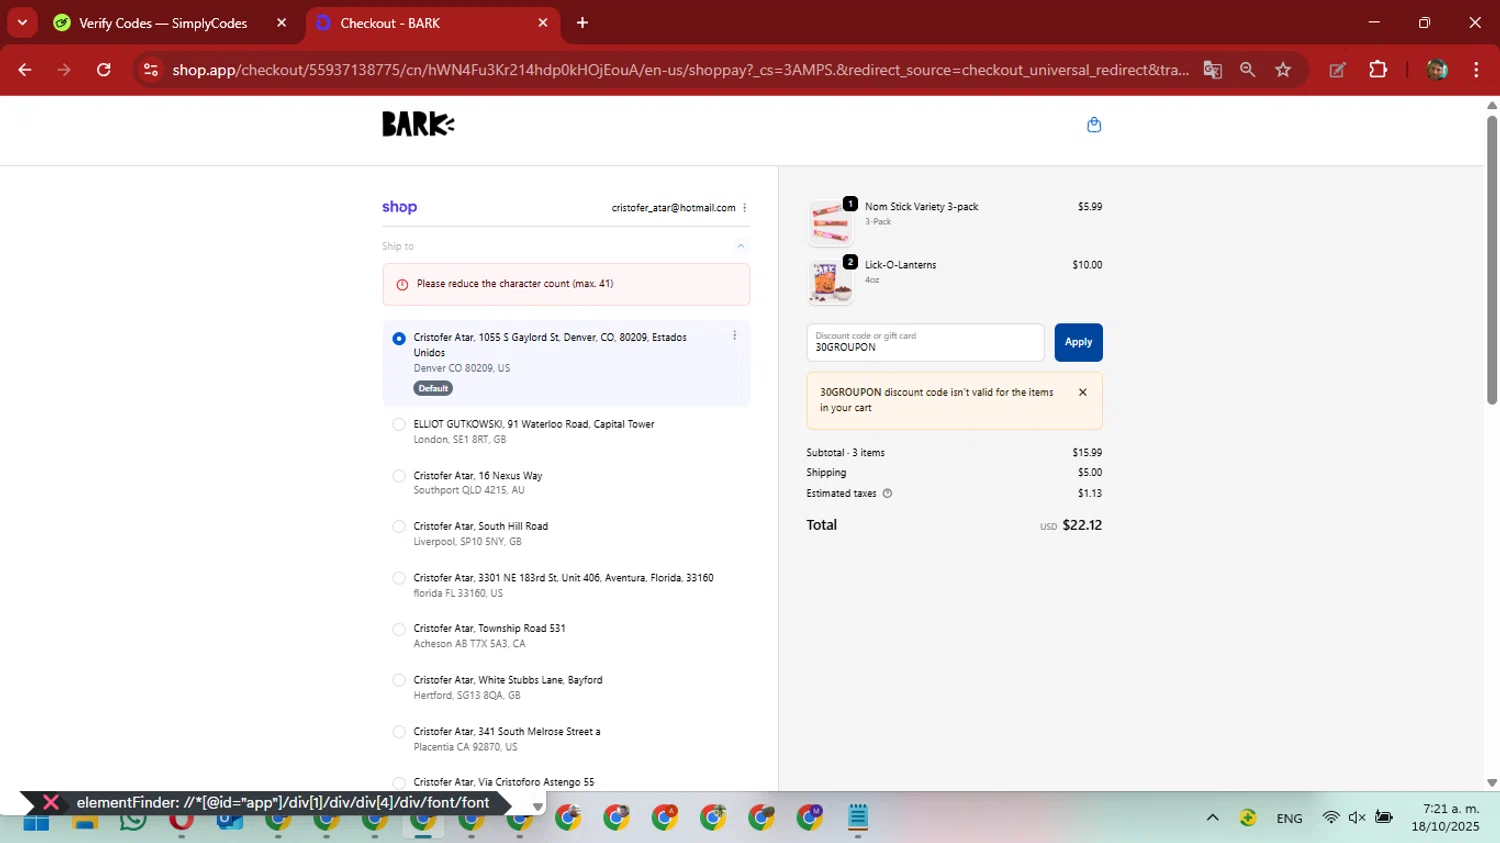1500x843 pixels.
Task: Dismiss the 30GROUPON invalid code message
Action: (x=1082, y=393)
